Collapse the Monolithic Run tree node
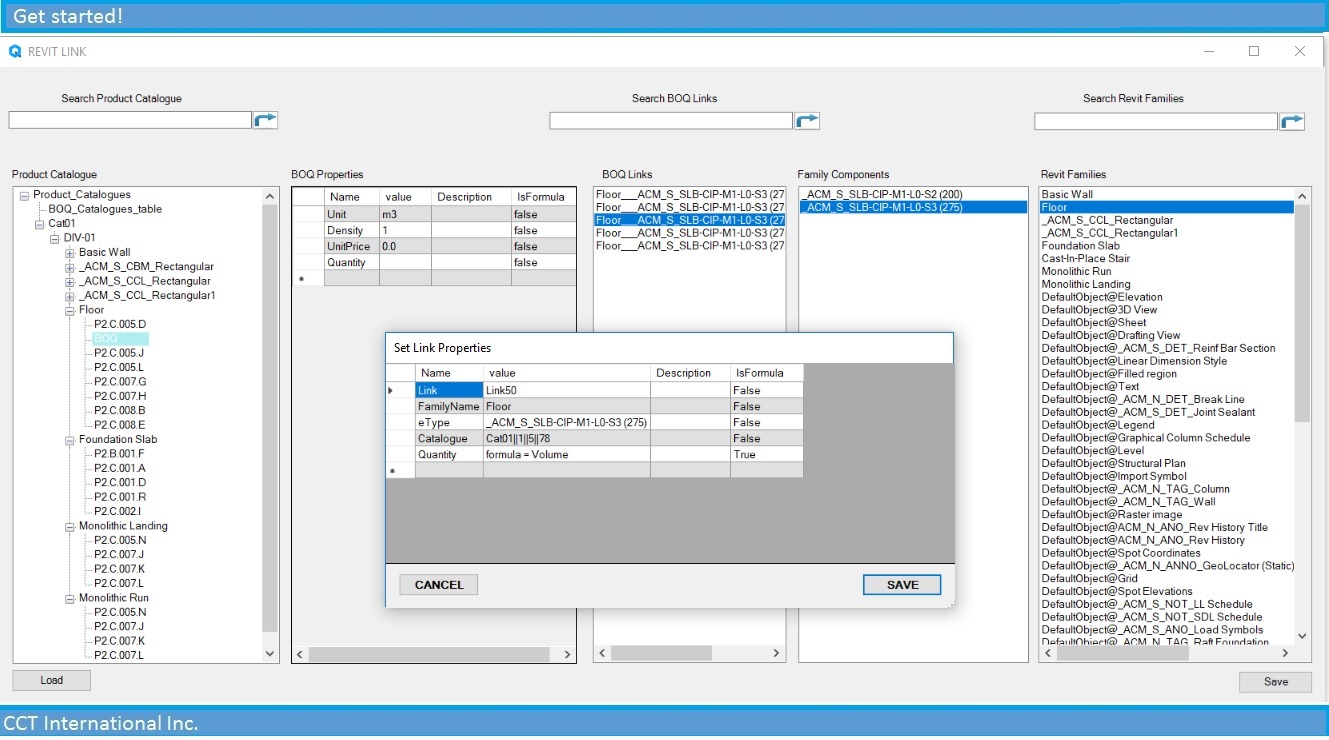1329x740 pixels. point(68,597)
